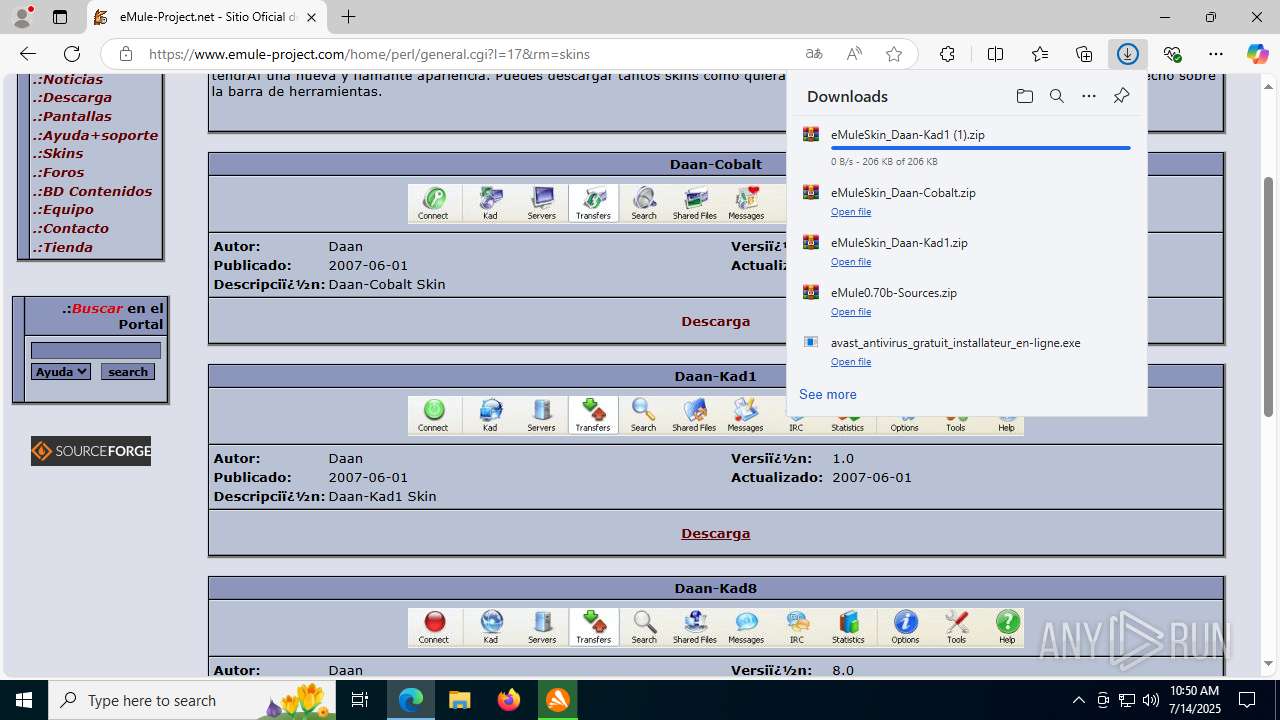View site information lock icon
This screenshot has width=1280, height=720.
[125, 54]
